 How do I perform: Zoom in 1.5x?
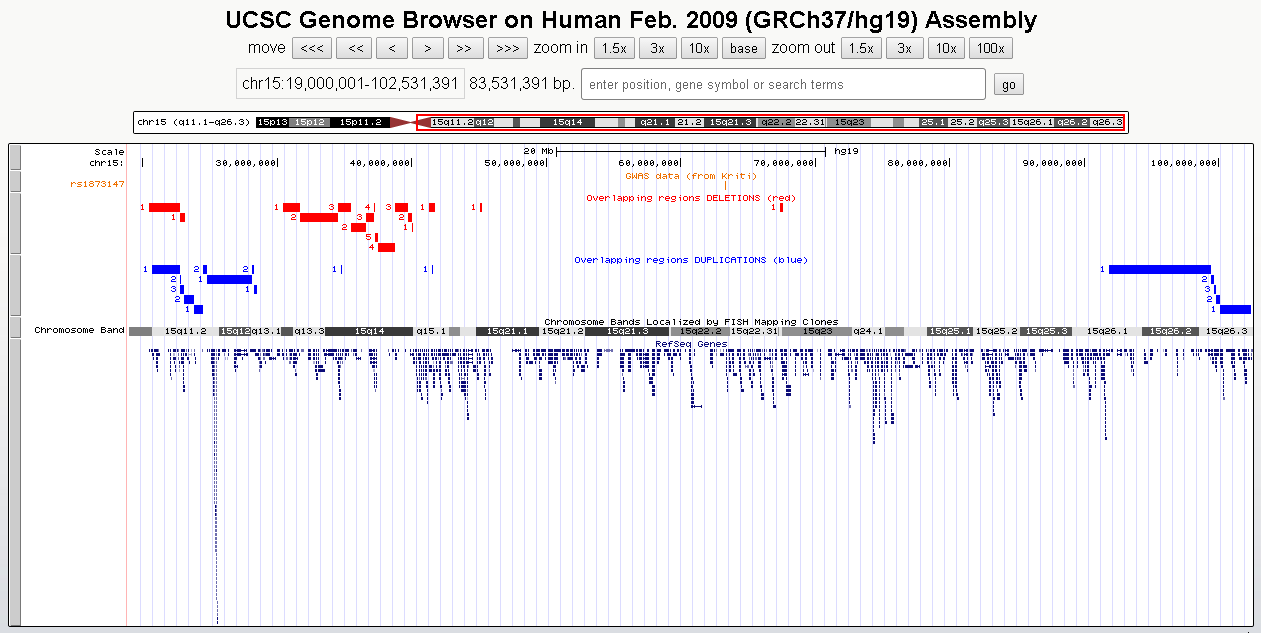tap(613, 48)
